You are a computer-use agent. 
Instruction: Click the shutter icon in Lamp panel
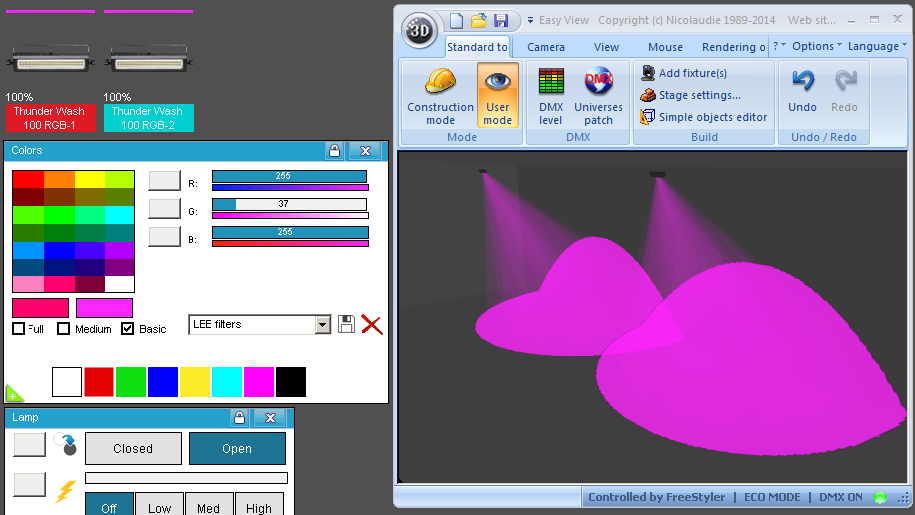point(65,444)
